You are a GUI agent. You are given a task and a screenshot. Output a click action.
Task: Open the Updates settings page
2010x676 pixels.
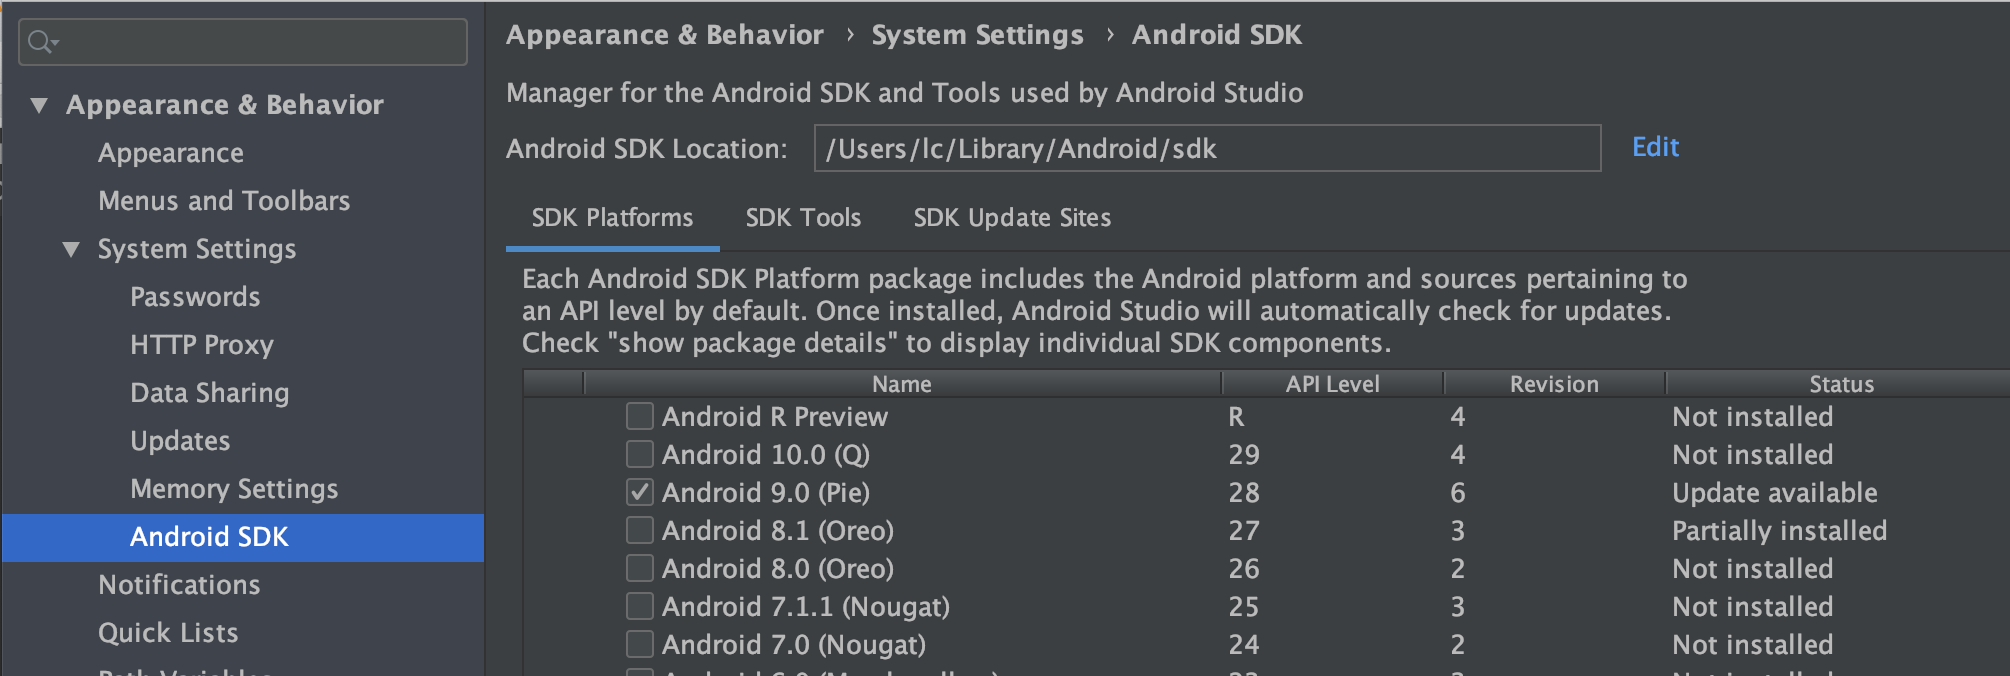[180, 441]
